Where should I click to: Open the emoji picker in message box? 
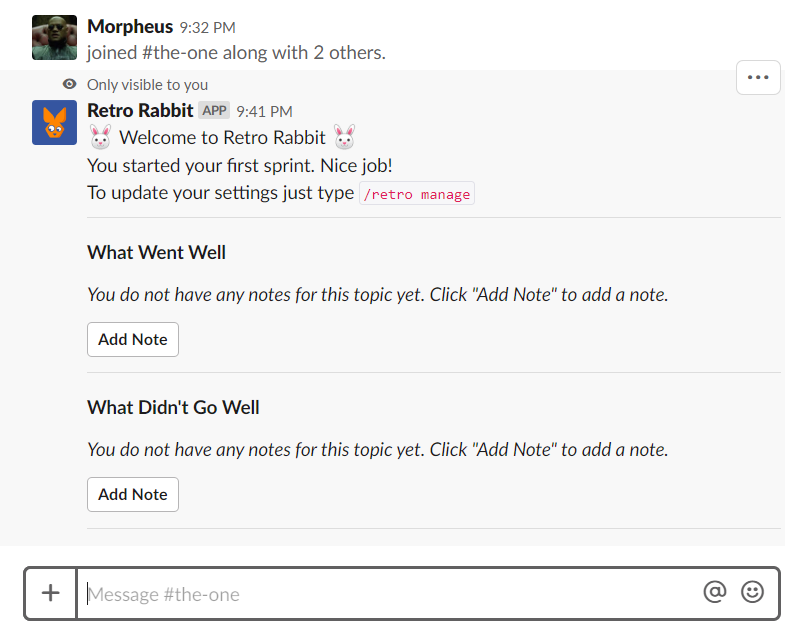(x=752, y=593)
